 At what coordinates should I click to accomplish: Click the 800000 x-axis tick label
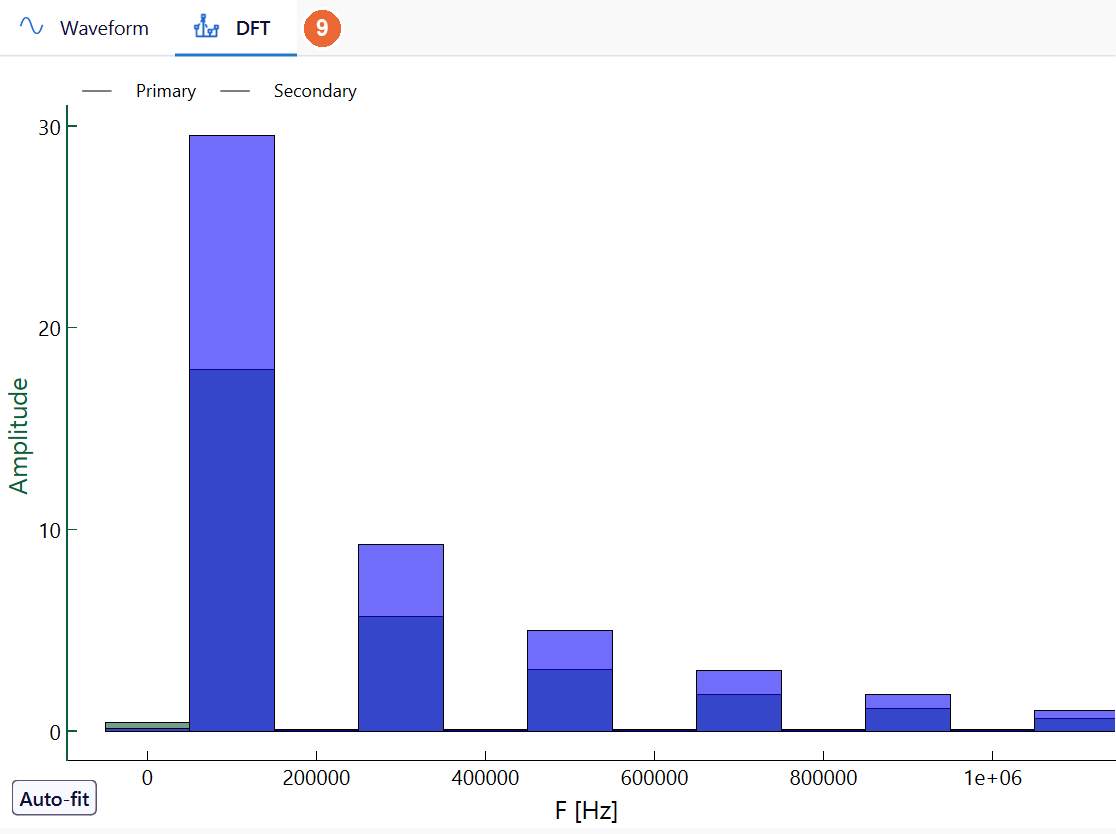click(x=823, y=778)
